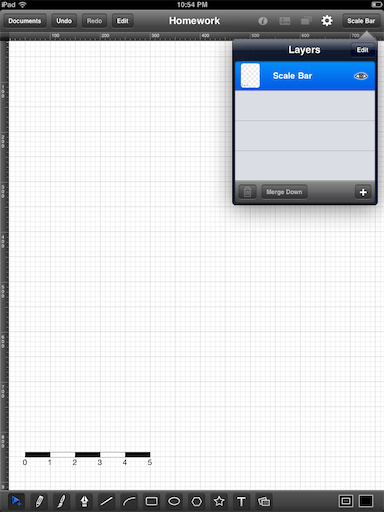The height and width of the screenshot is (512, 384).
Task: Choose the Arc curve tool
Action: click(129, 501)
